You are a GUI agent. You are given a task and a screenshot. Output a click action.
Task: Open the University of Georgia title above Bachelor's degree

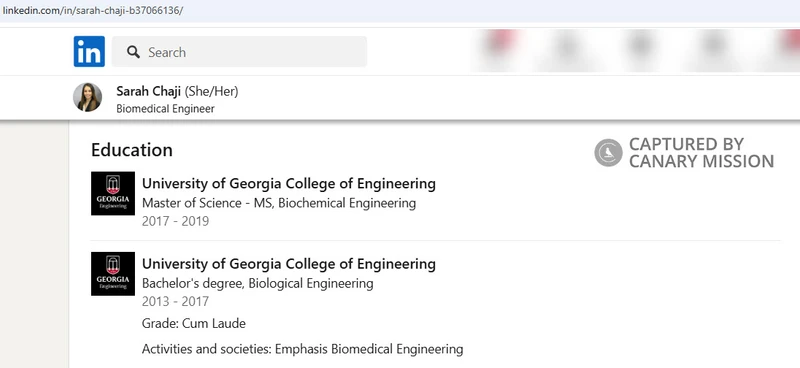[x=289, y=264]
